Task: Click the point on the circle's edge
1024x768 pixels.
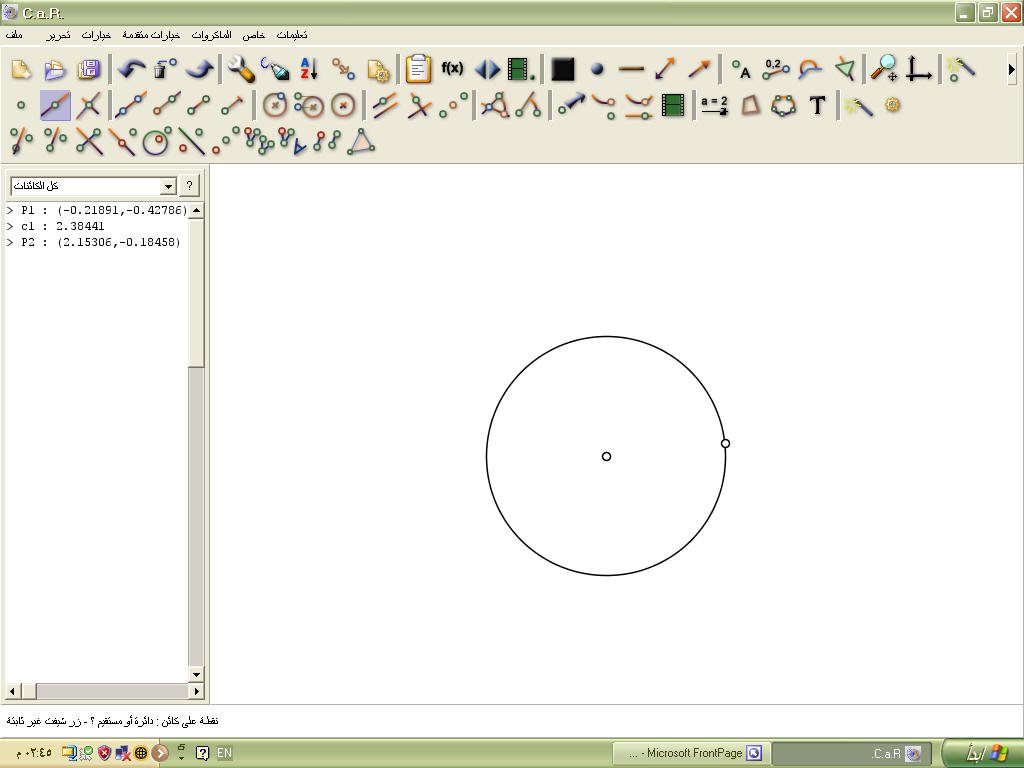Action: pos(725,443)
